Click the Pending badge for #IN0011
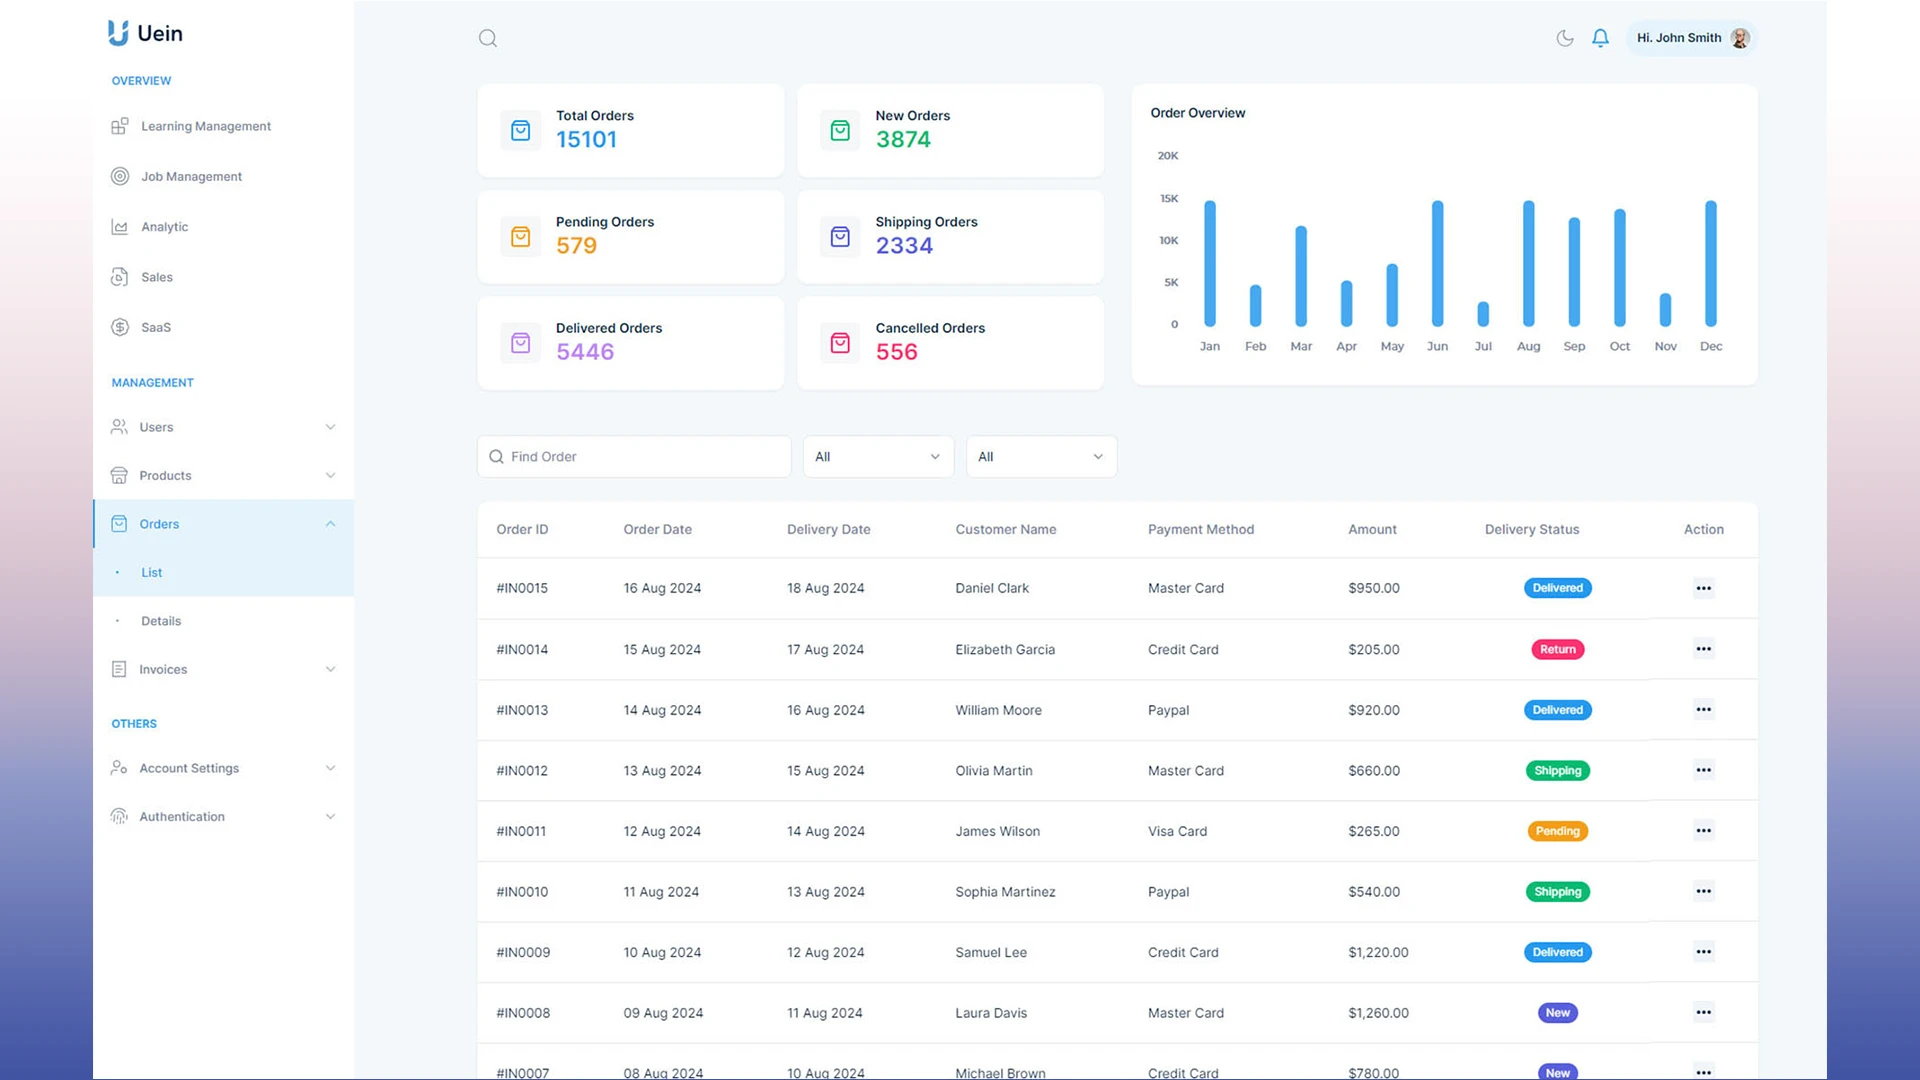1920x1080 pixels. coord(1557,831)
